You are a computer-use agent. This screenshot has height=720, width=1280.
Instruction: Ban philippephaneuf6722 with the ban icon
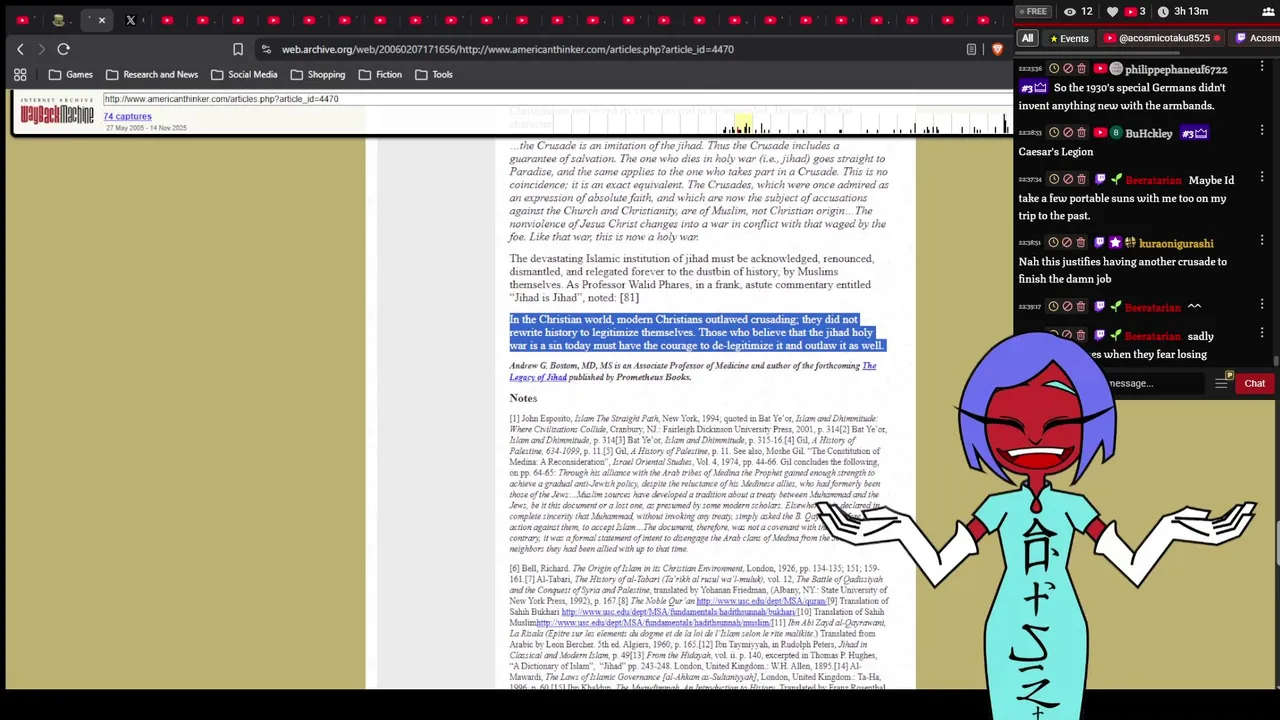(x=1067, y=69)
